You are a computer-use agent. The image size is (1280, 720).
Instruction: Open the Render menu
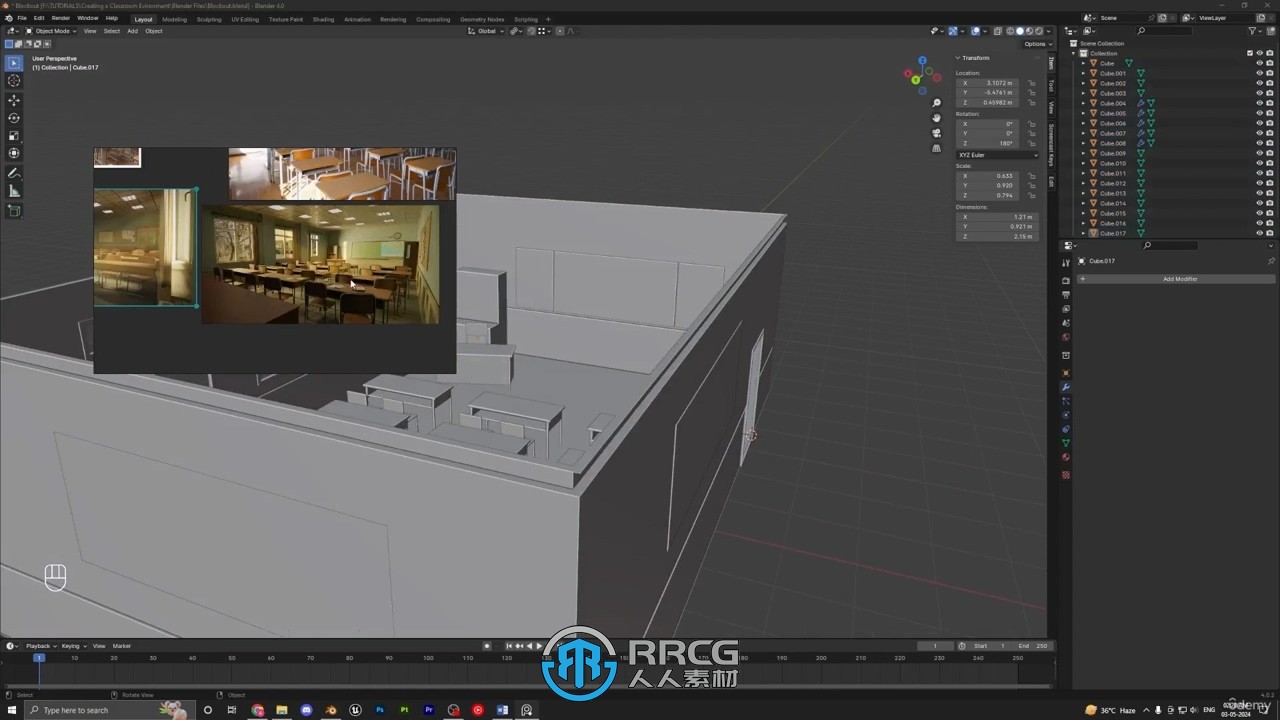click(x=61, y=18)
